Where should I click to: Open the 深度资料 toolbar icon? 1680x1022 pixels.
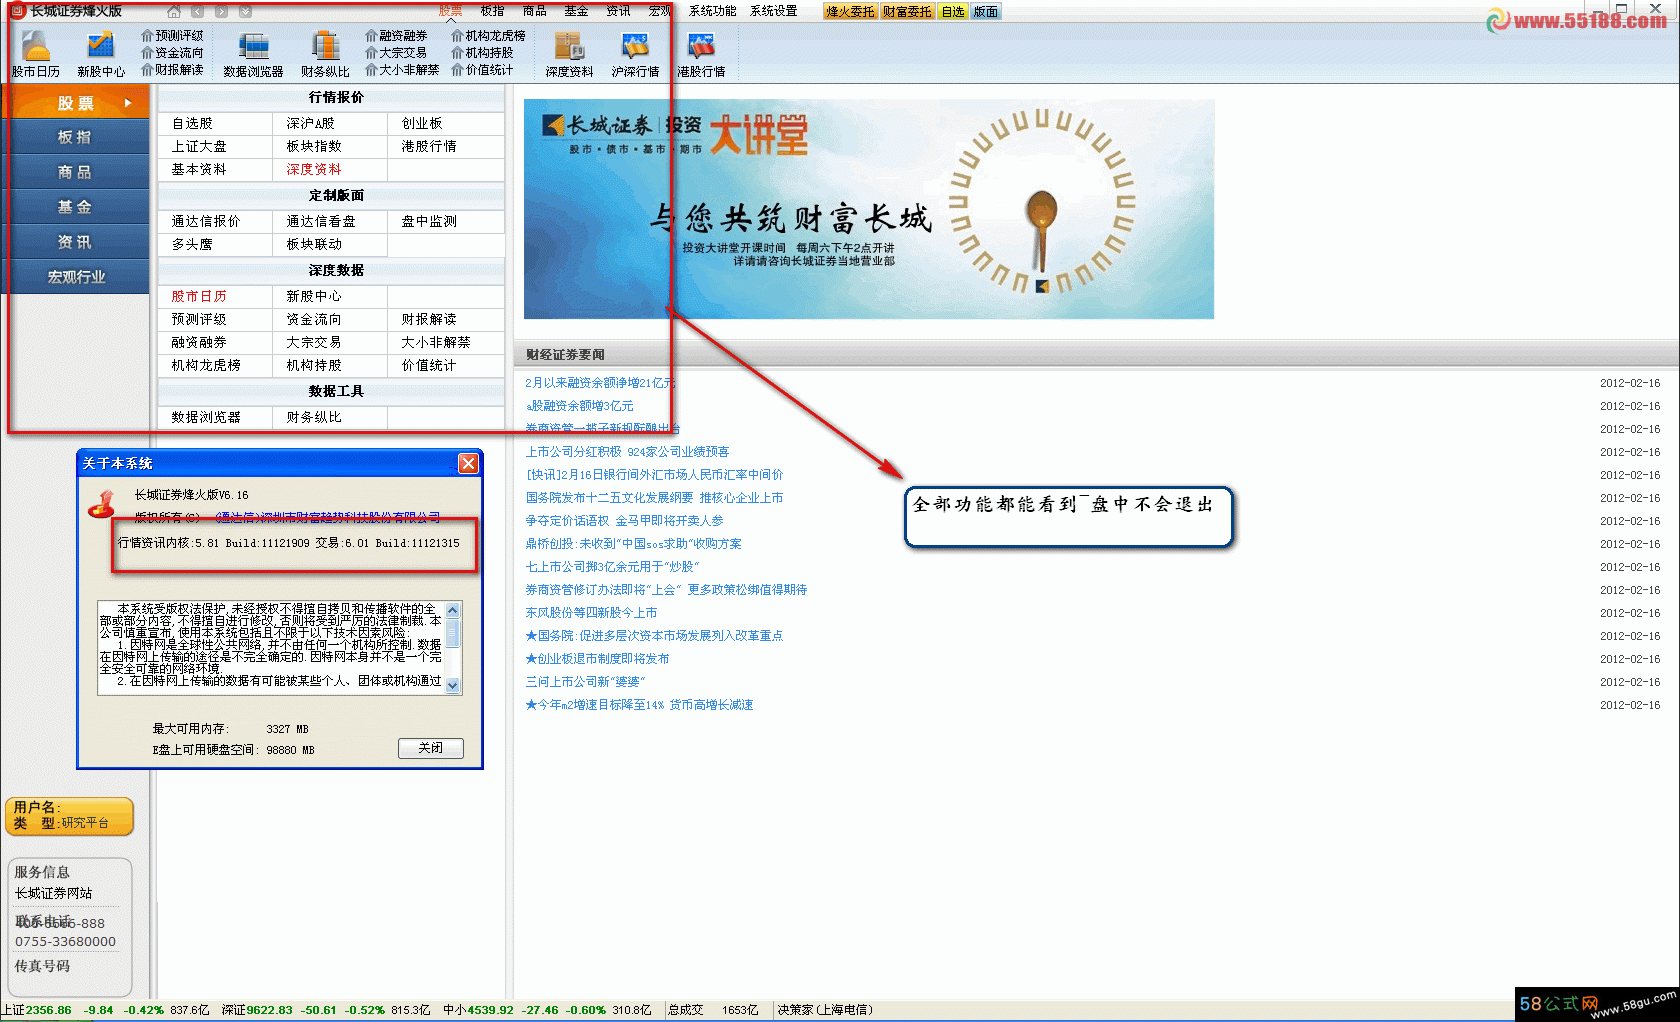569,54
